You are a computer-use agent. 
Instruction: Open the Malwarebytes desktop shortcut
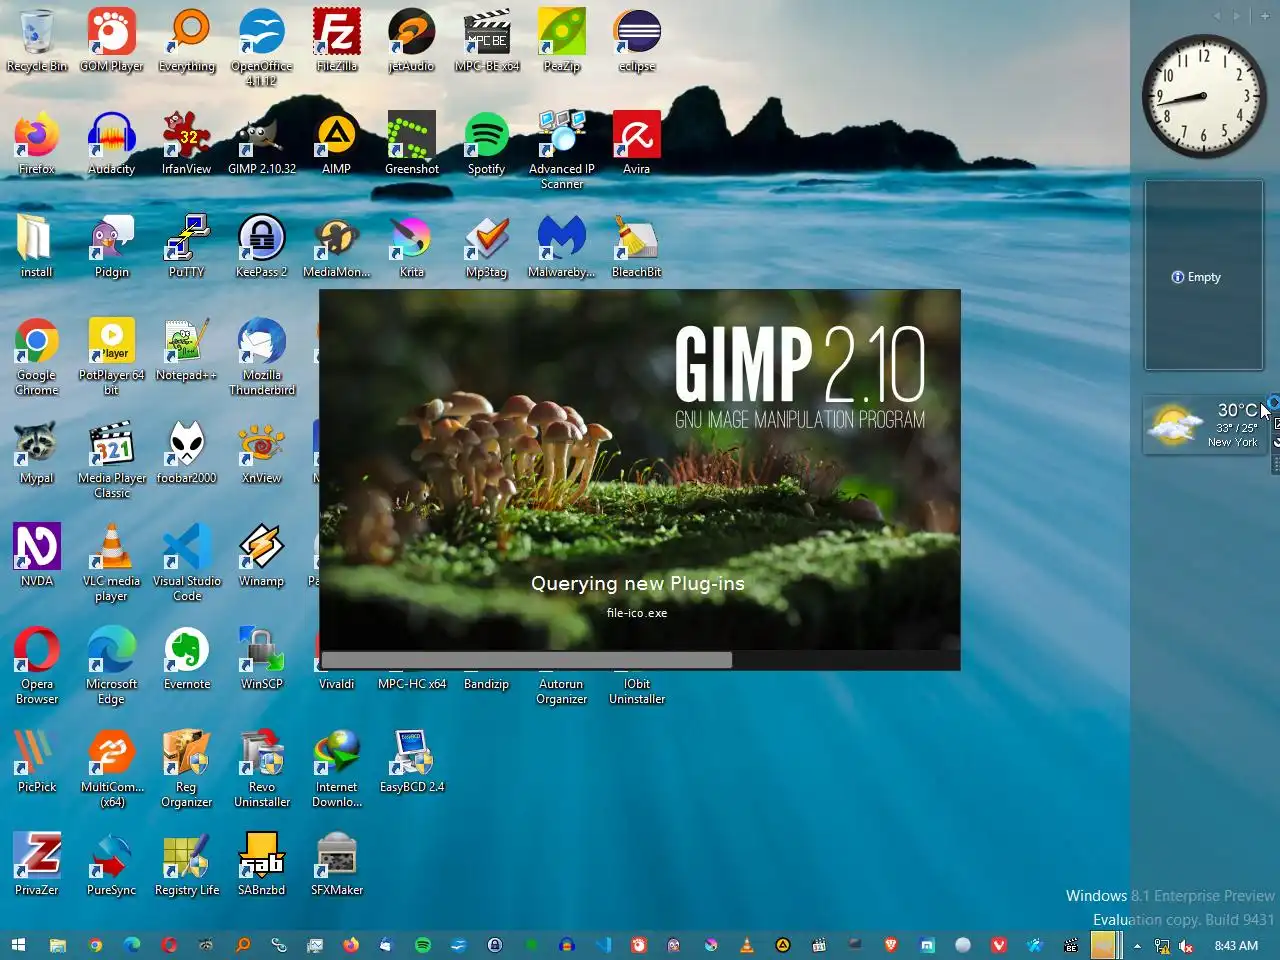tap(562, 247)
